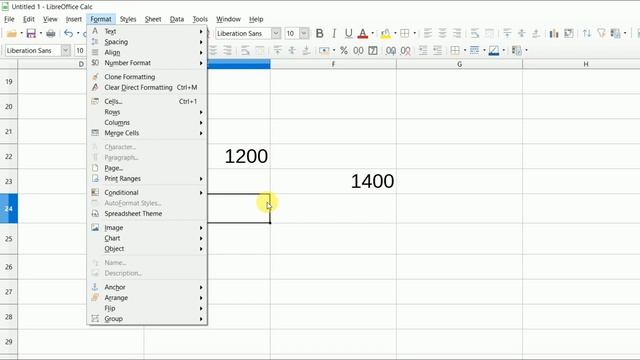Click the Format as Date calendar icon

coord(373,51)
